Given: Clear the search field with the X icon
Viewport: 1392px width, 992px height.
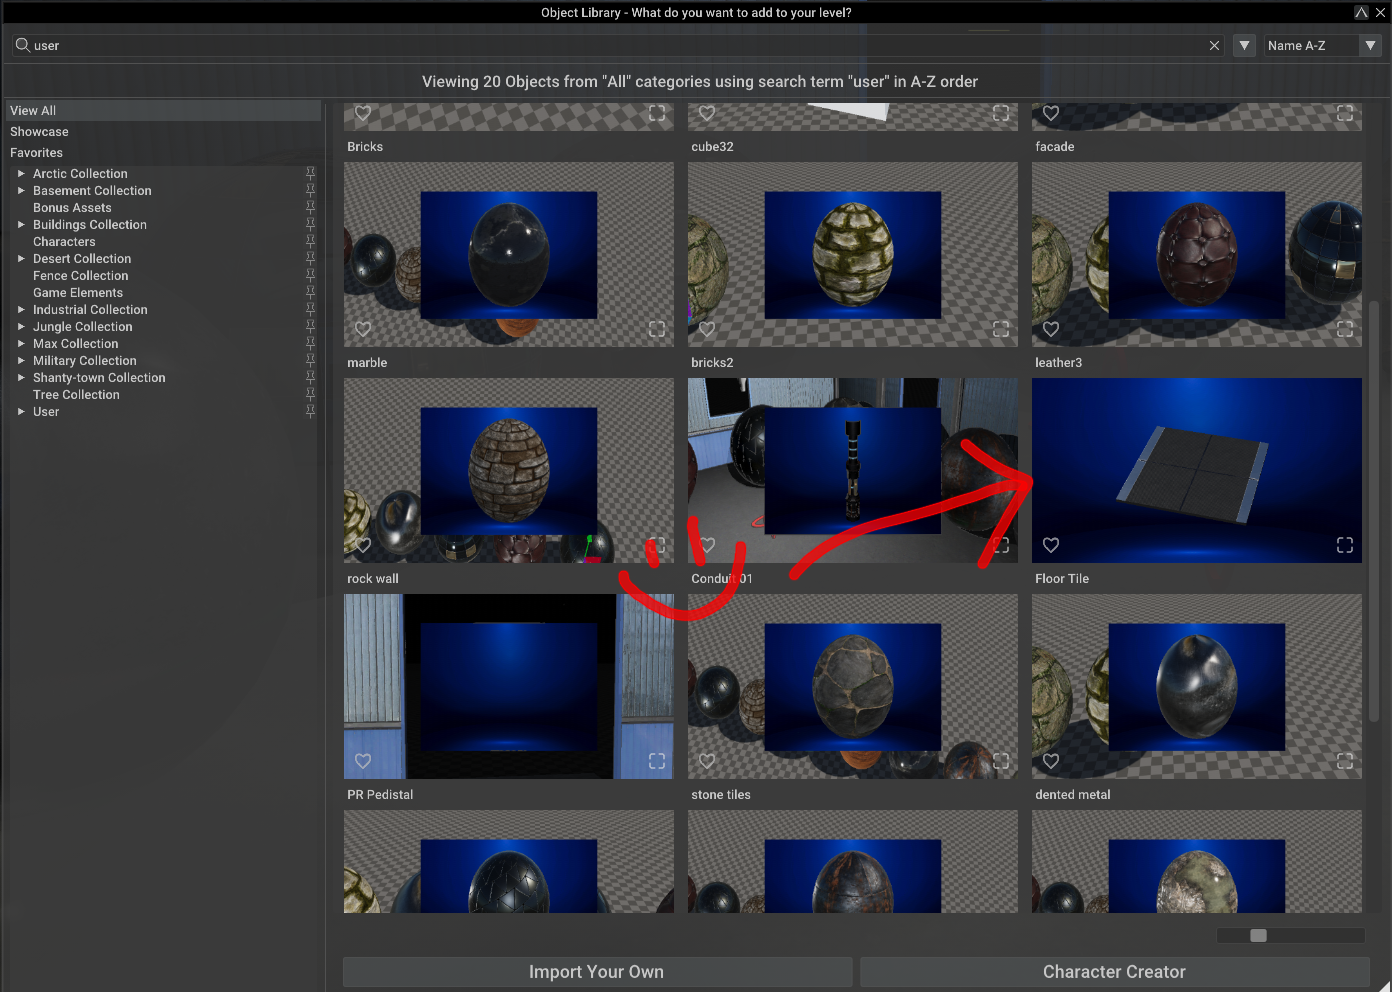Looking at the screenshot, I should (x=1214, y=45).
